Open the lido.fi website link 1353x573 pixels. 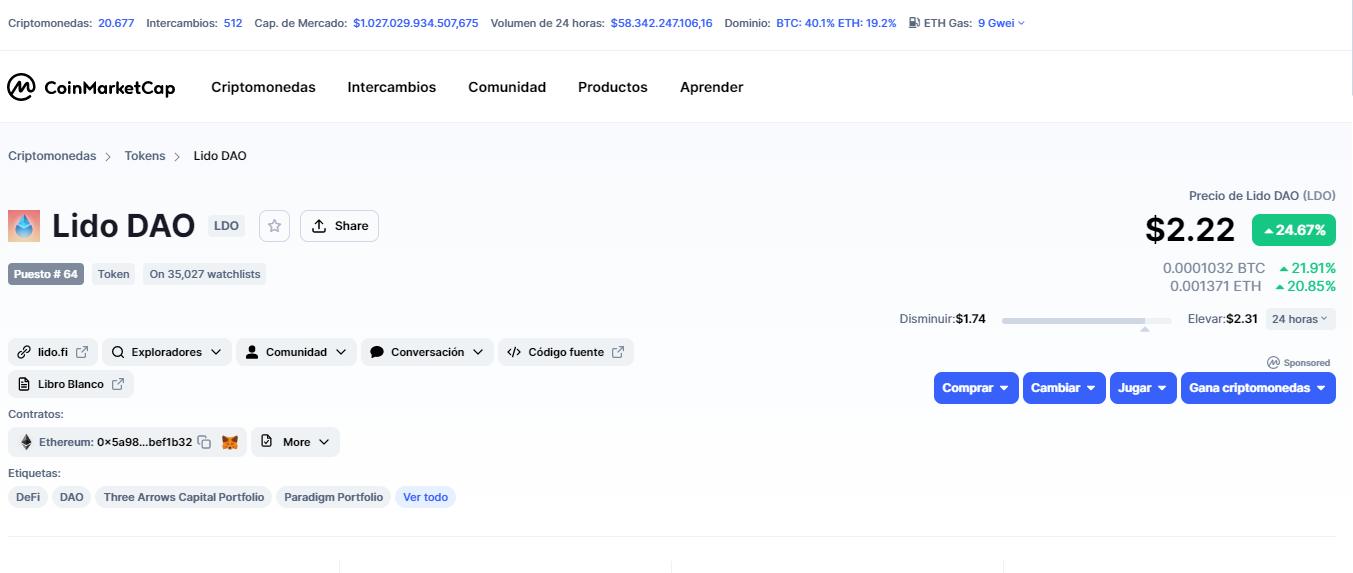click(53, 352)
